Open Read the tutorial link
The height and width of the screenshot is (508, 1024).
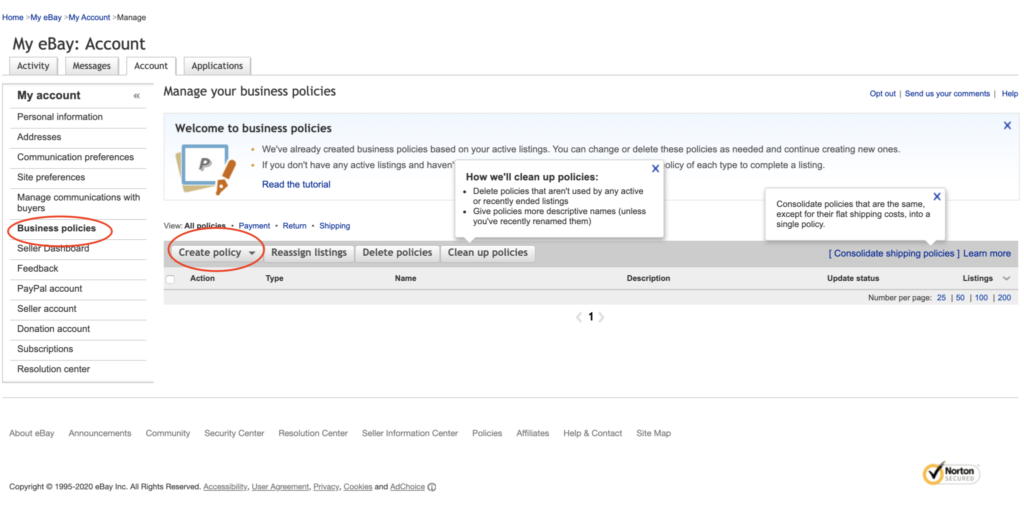pyautogui.click(x=296, y=184)
